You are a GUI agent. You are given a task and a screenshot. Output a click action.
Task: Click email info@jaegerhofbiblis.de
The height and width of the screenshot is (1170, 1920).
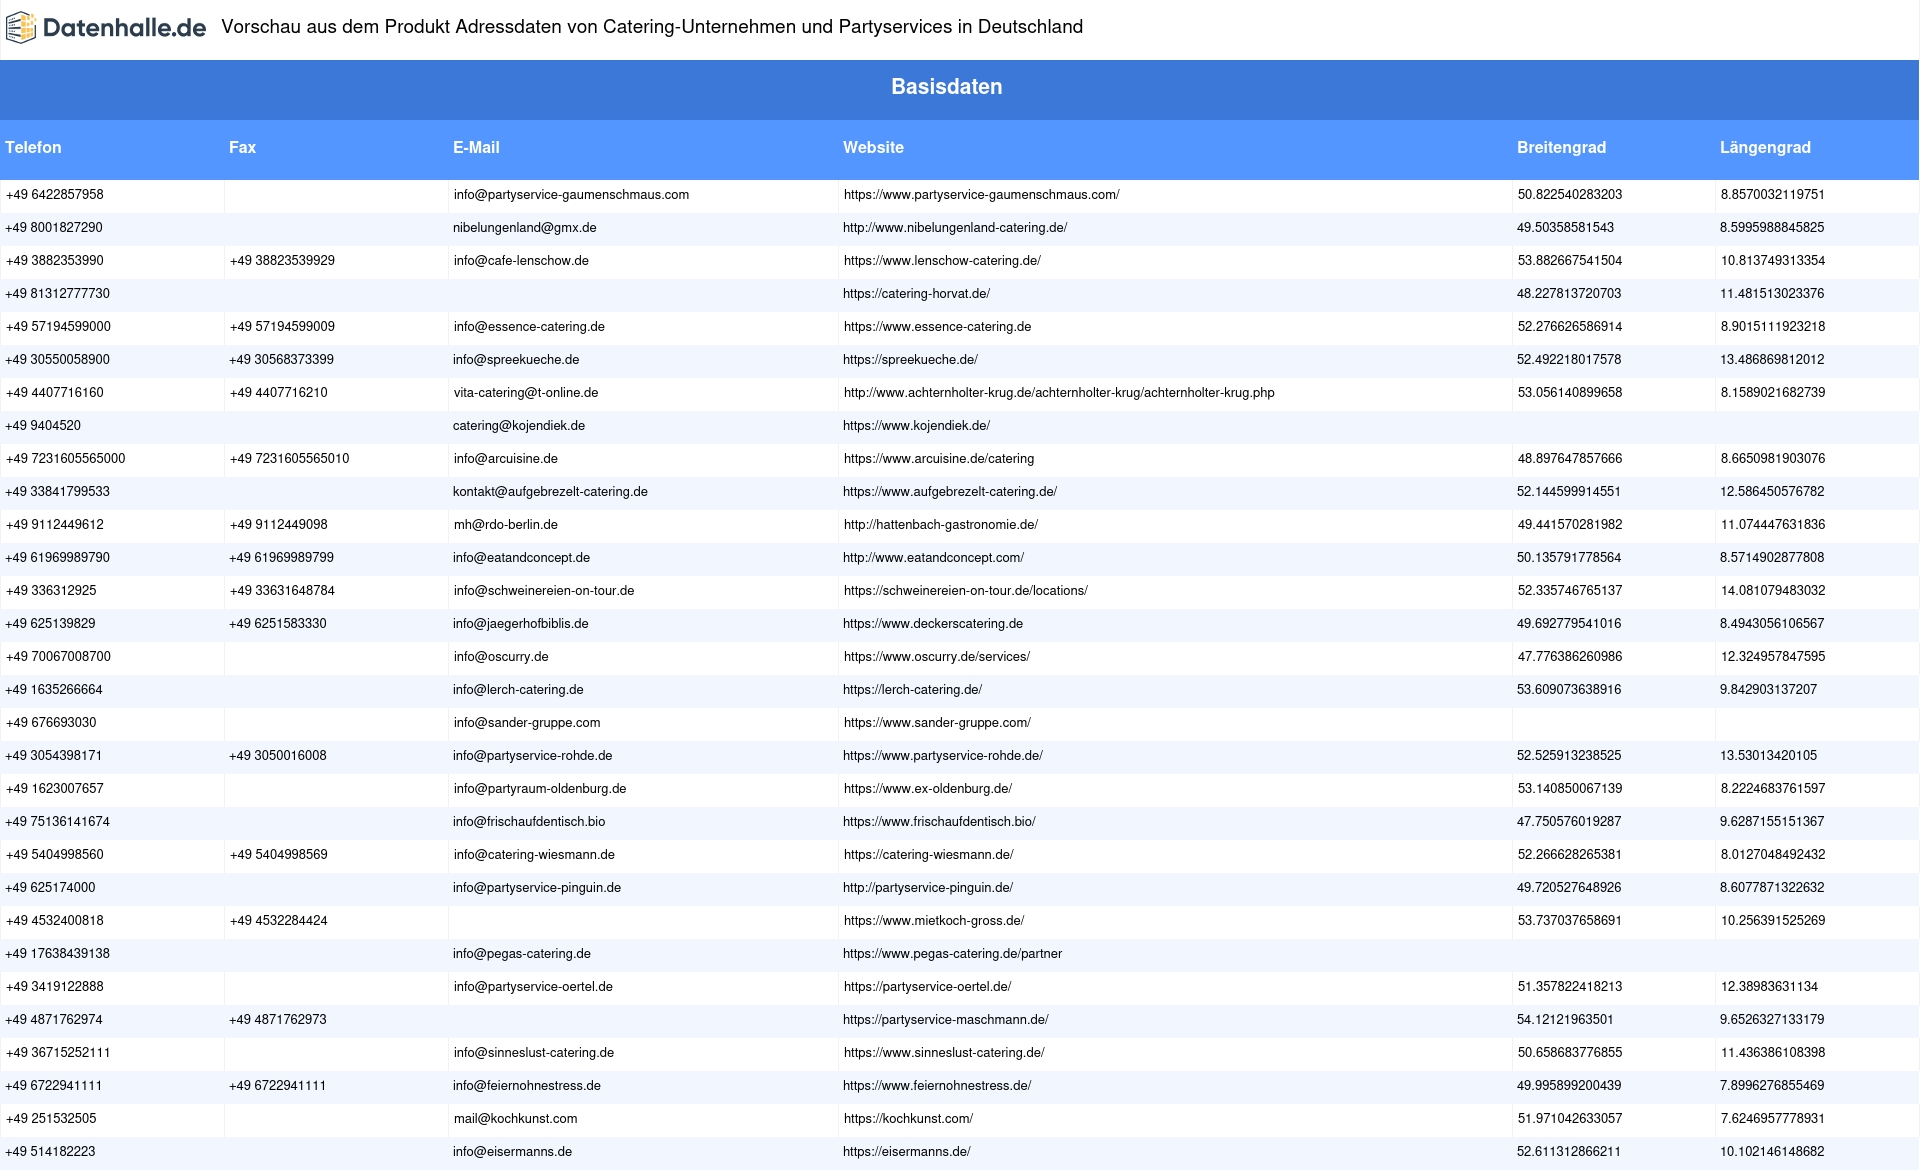click(x=520, y=624)
